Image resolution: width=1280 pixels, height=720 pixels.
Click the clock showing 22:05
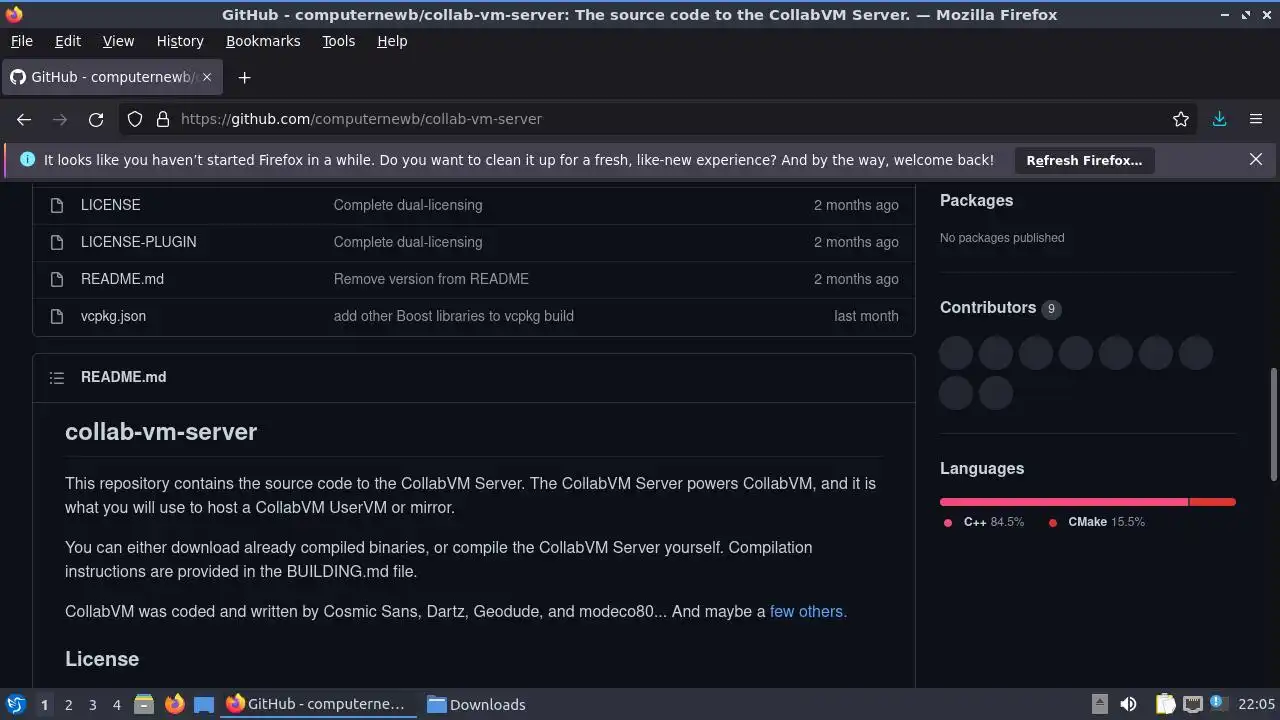tap(1257, 704)
